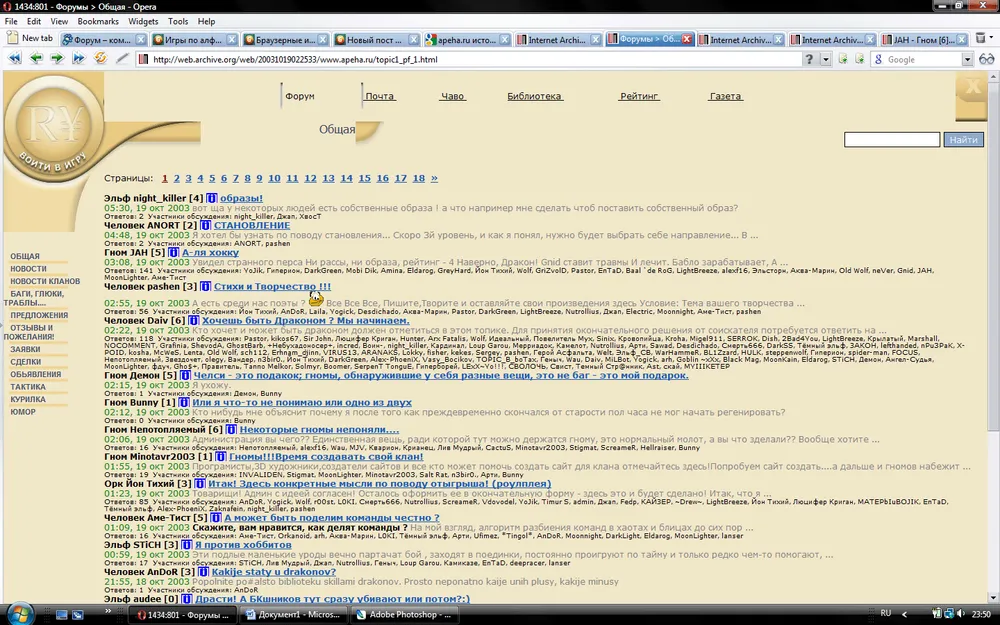Click the Rewind navigation button
1000x625 pixels.
point(15,59)
